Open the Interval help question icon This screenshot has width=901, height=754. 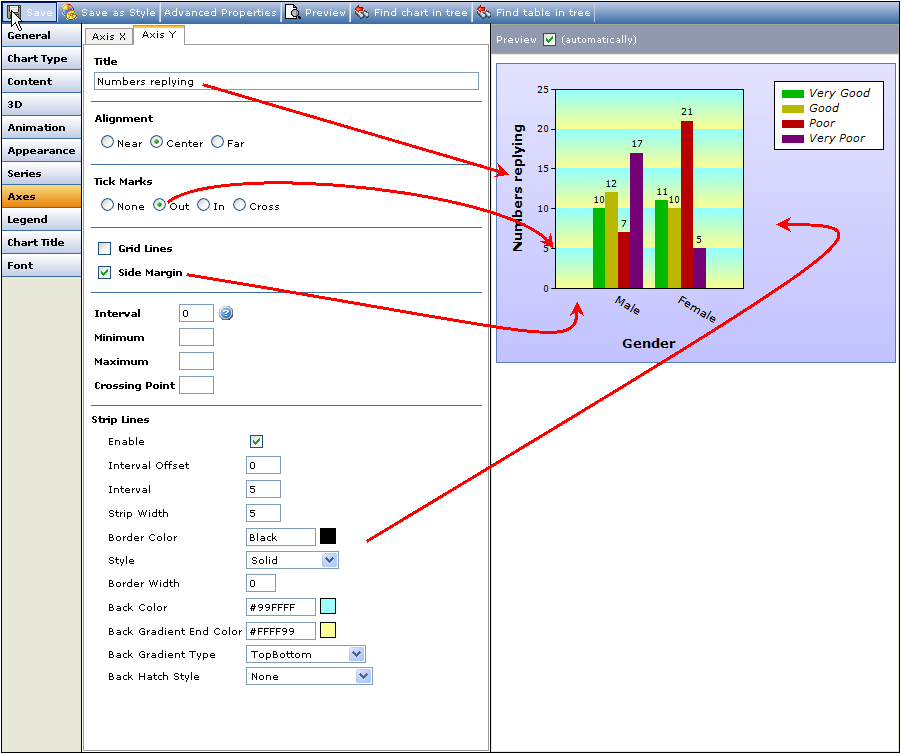point(226,313)
